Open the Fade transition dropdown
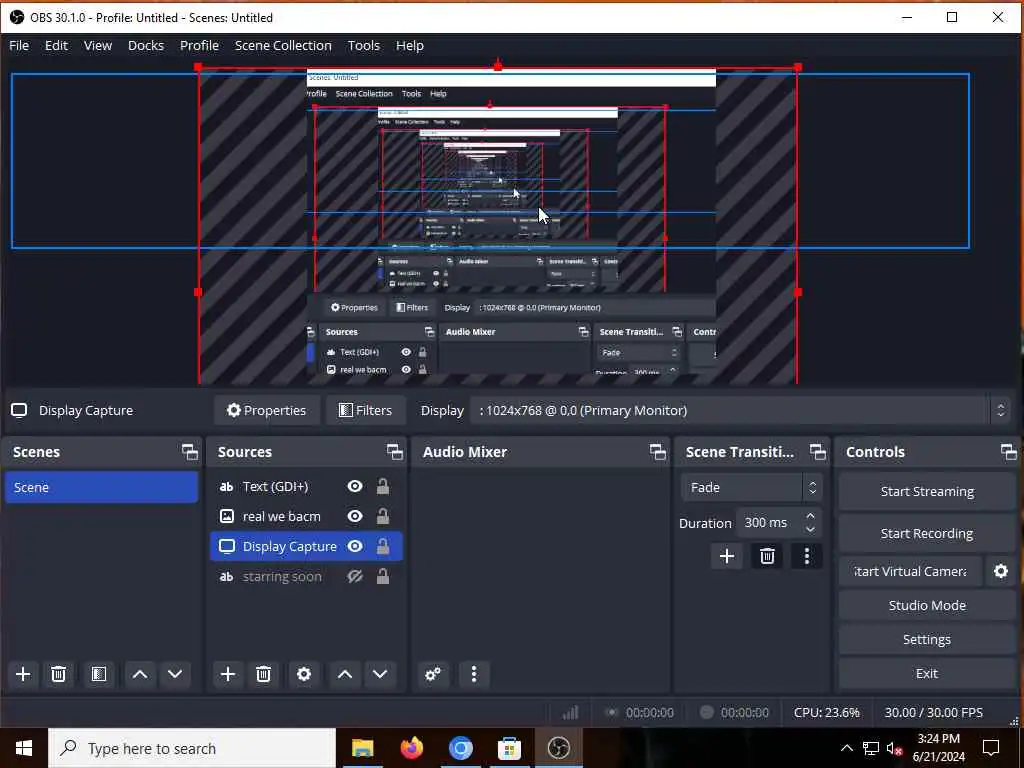This screenshot has height=768, width=1024. [x=751, y=488]
